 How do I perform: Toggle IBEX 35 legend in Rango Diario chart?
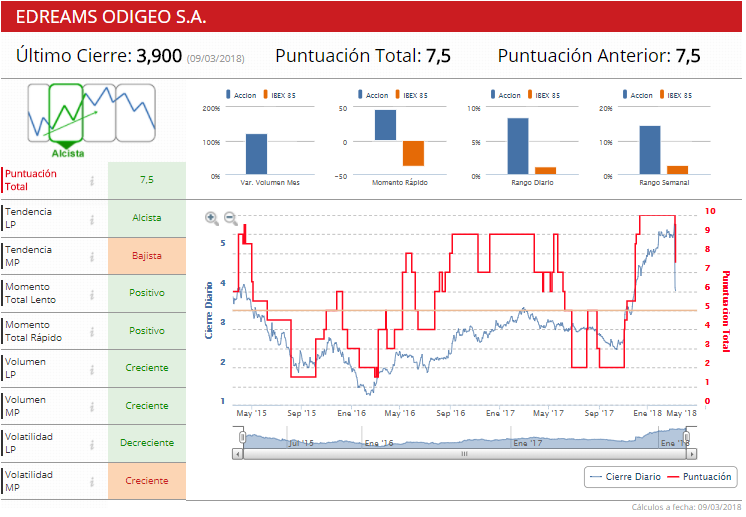tap(544, 95)
